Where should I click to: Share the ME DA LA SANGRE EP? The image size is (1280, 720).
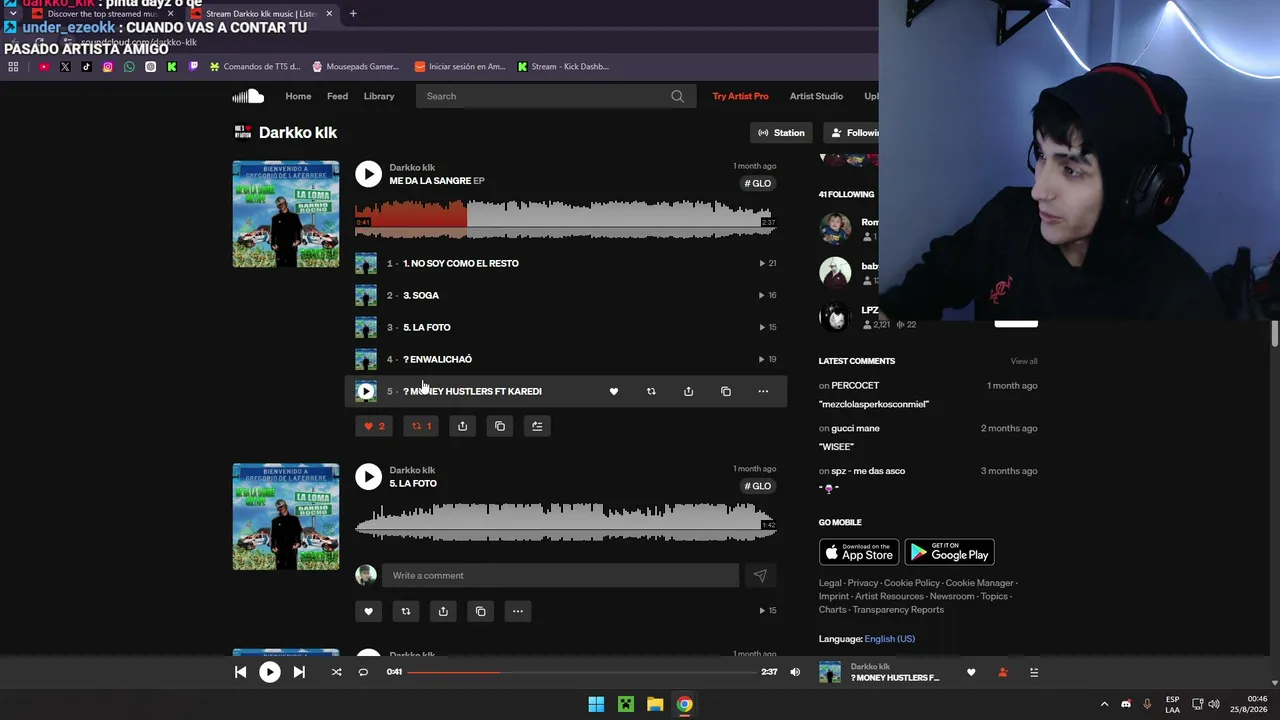tap(462, 426)
